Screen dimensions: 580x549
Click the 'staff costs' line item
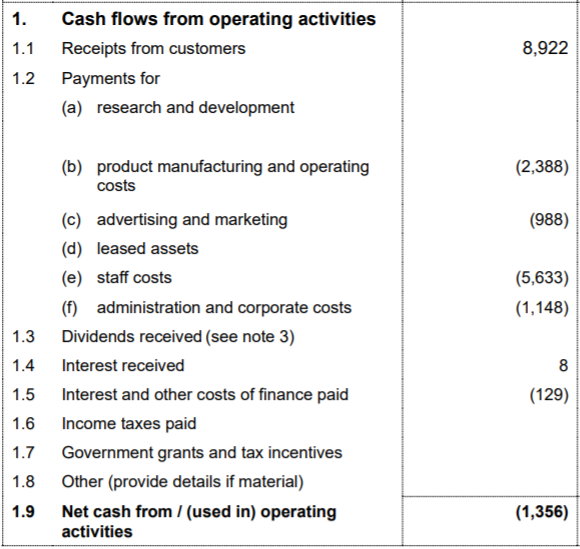point(134,278)
